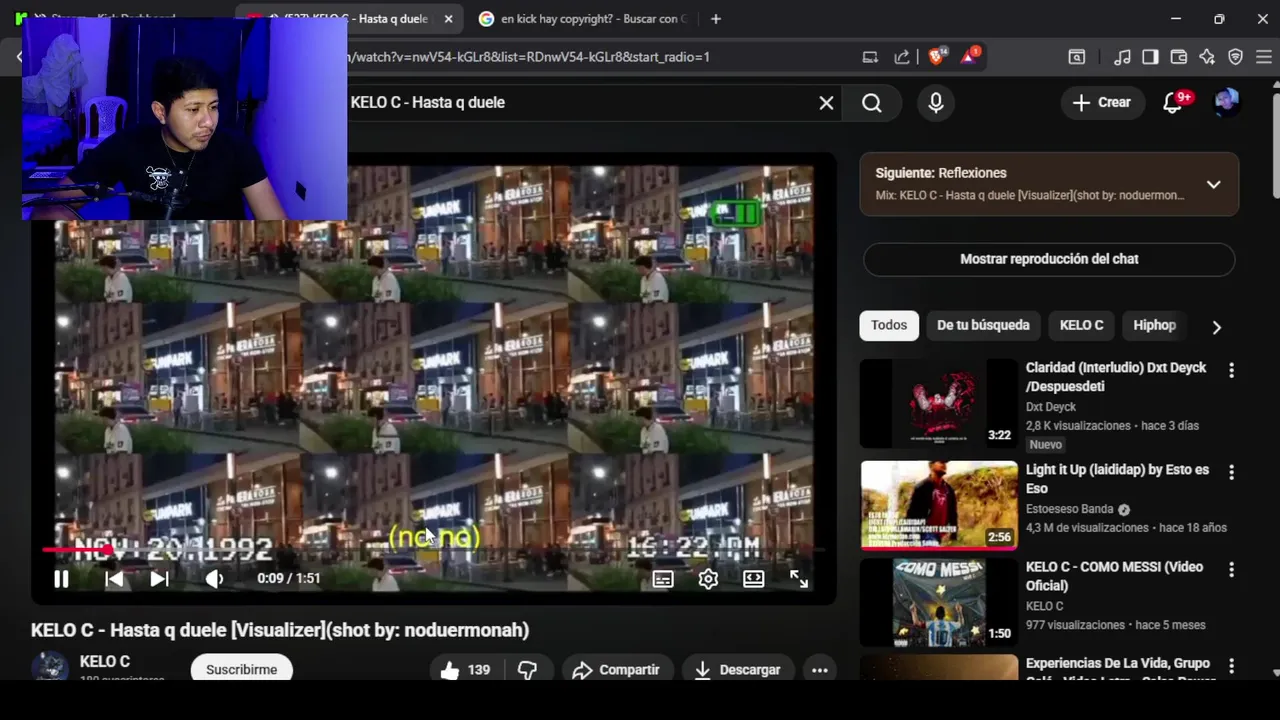The width and height of the screenshot is (1280, 720).
Task: Toggle the browser sidebar panel icon
Action: (x=1150, y=57)
